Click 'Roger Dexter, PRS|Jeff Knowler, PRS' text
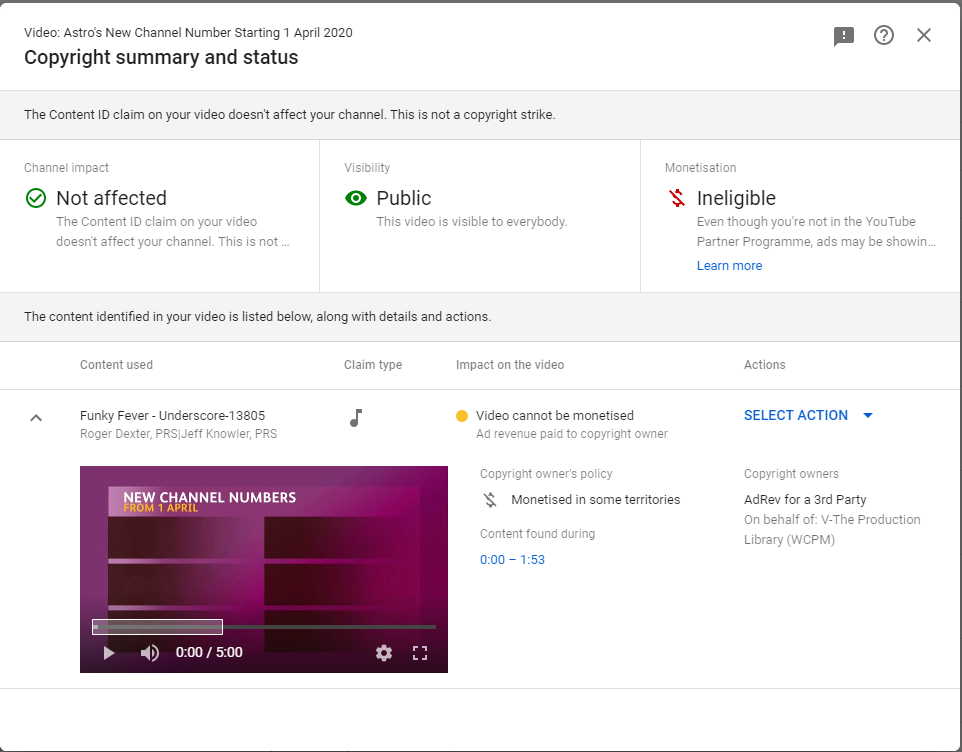The image size is (962, 752). [x=179, y=434]
